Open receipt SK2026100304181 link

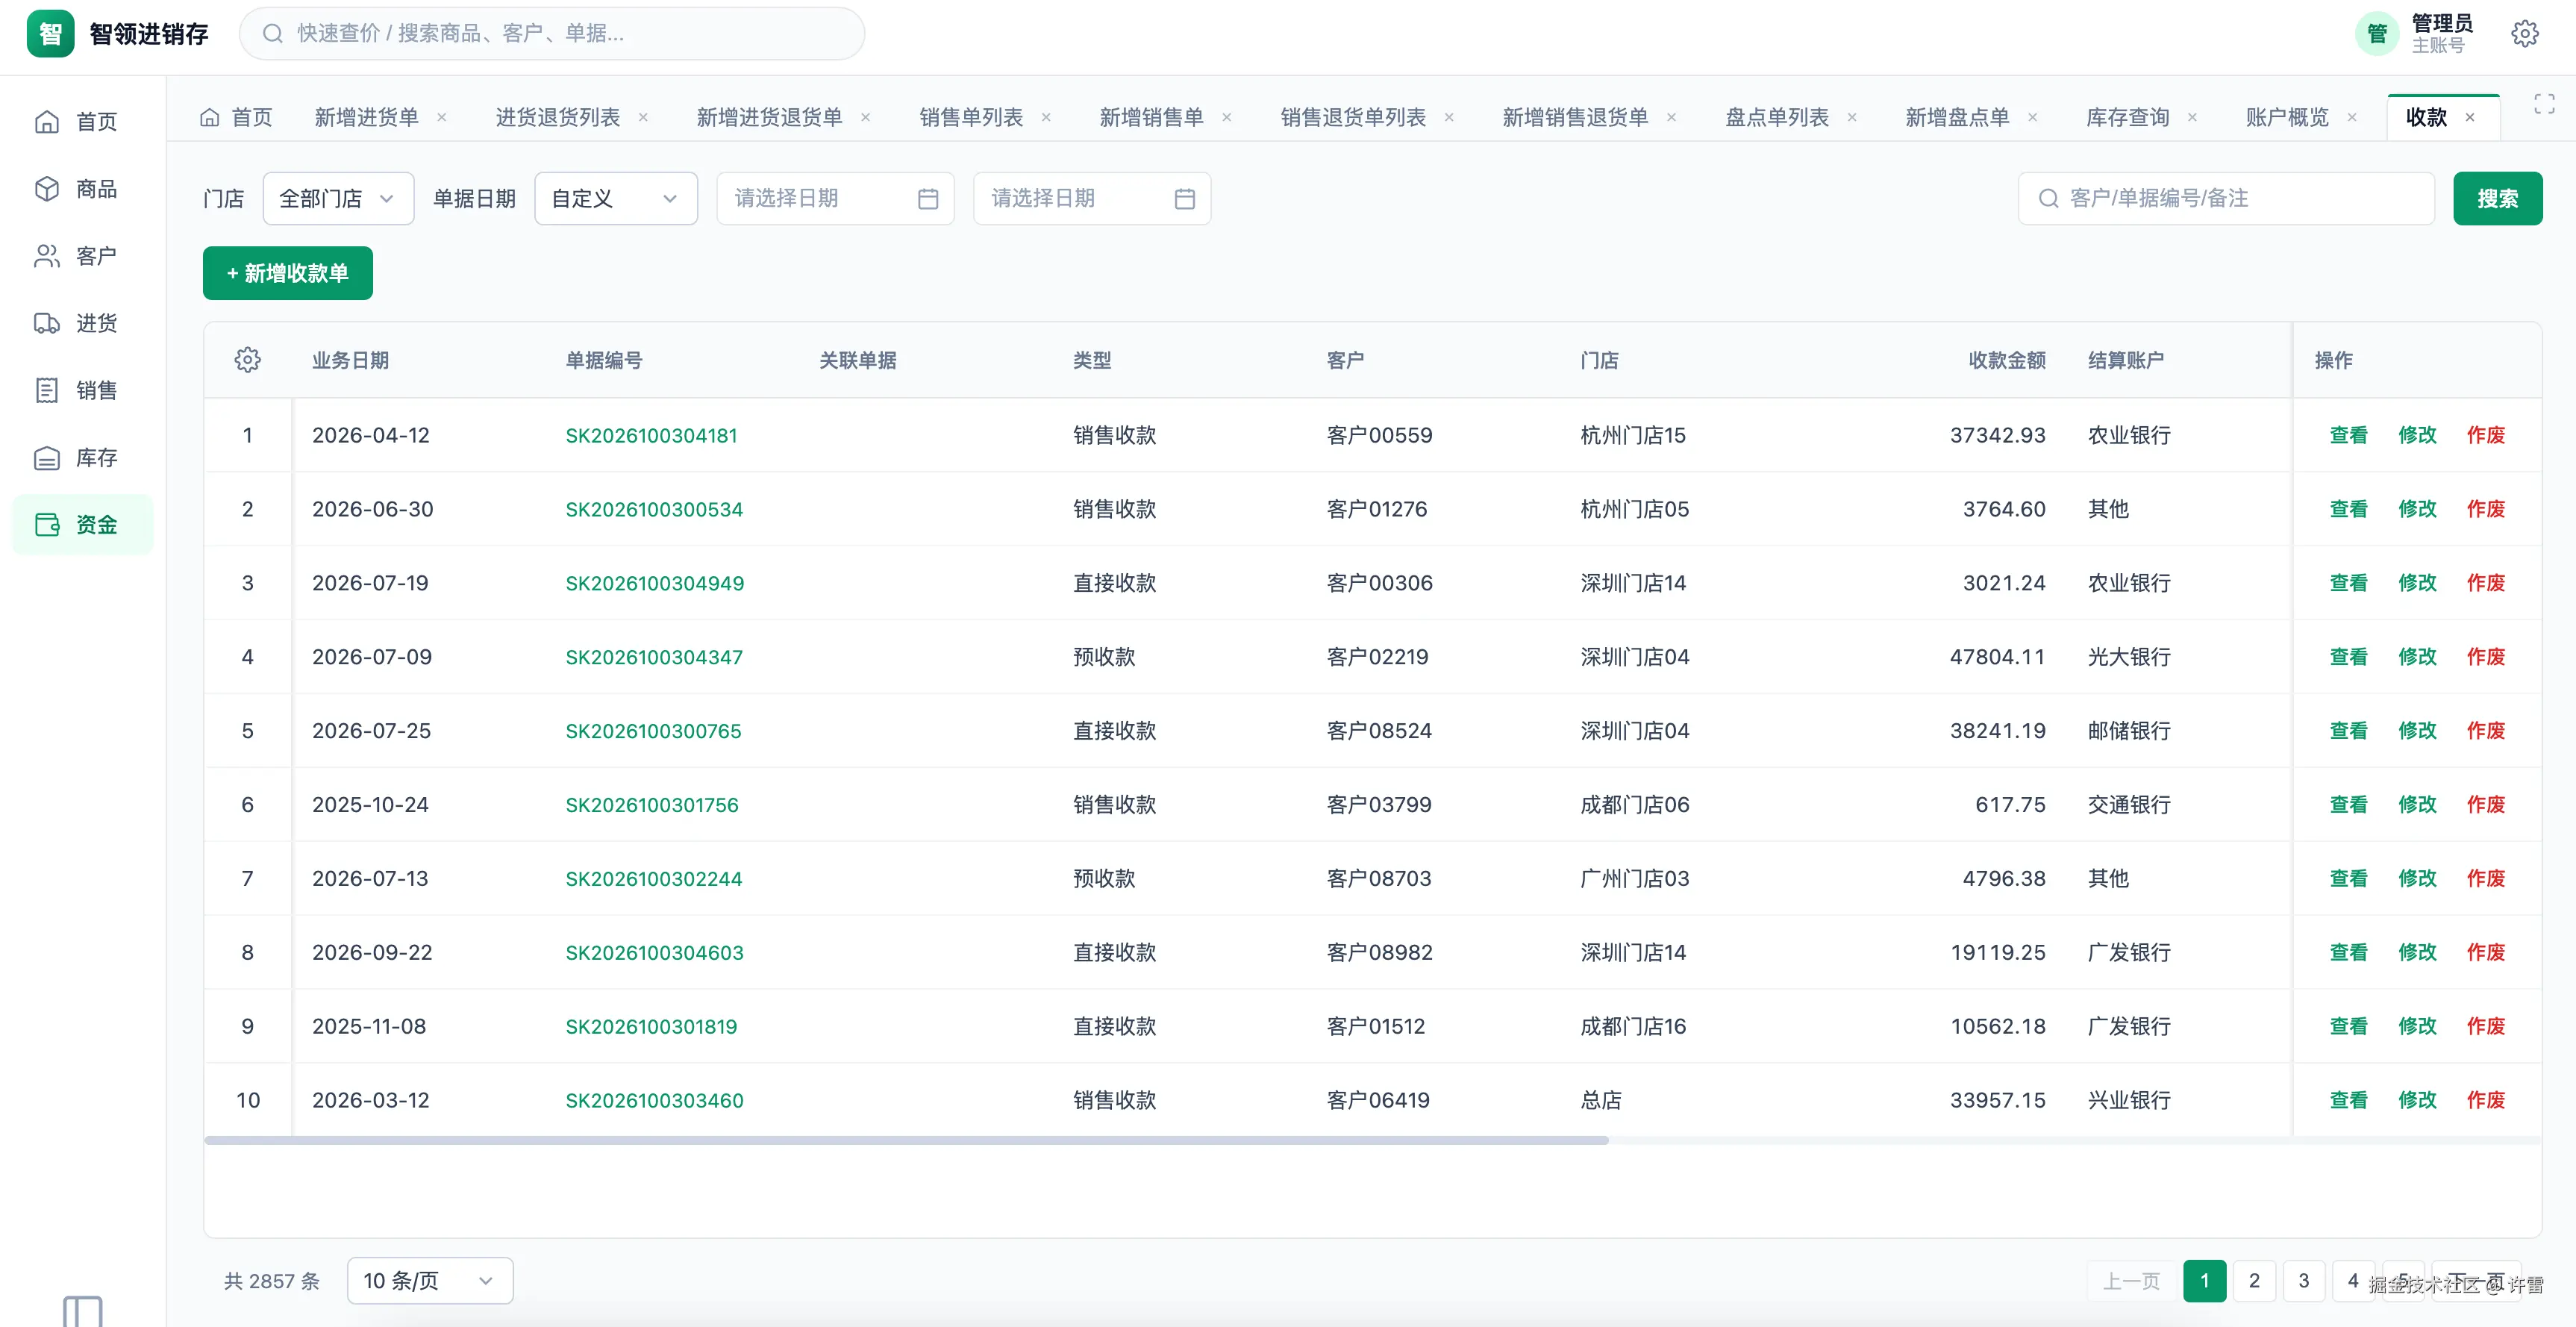(651, 435)
